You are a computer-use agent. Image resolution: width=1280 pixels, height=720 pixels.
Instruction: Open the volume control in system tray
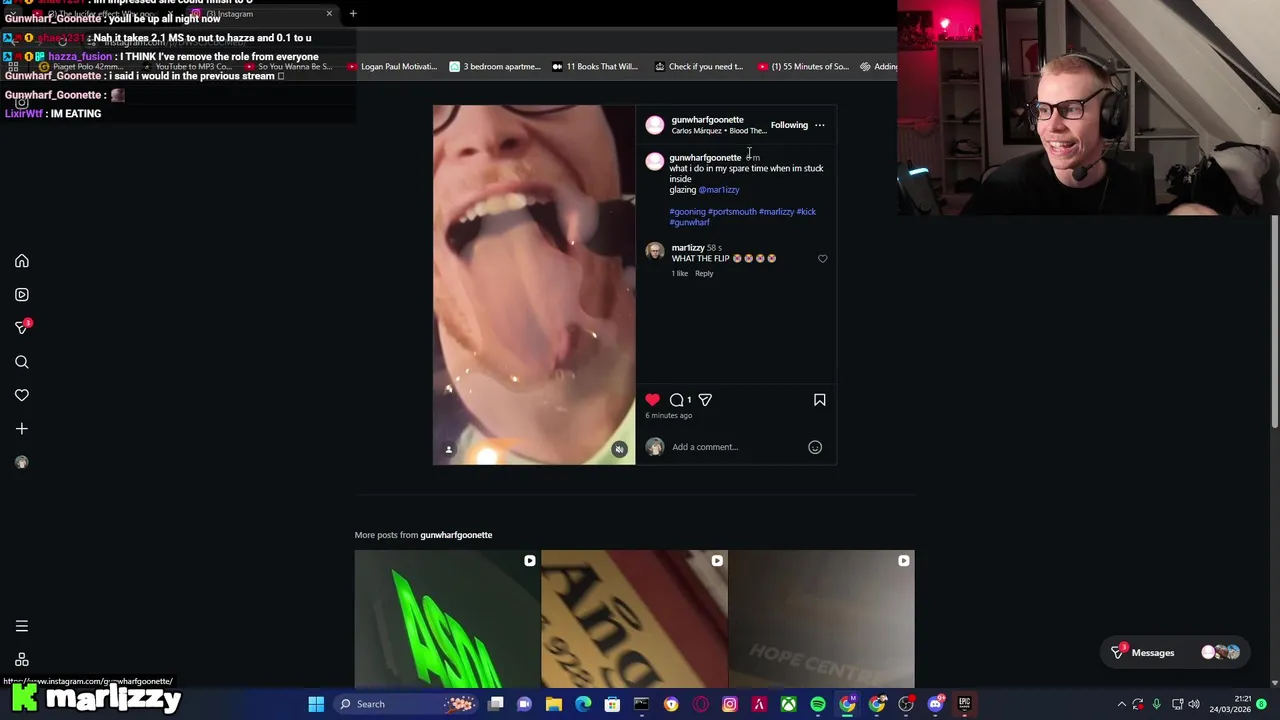pyautogui.click(x=1194, y=704)
